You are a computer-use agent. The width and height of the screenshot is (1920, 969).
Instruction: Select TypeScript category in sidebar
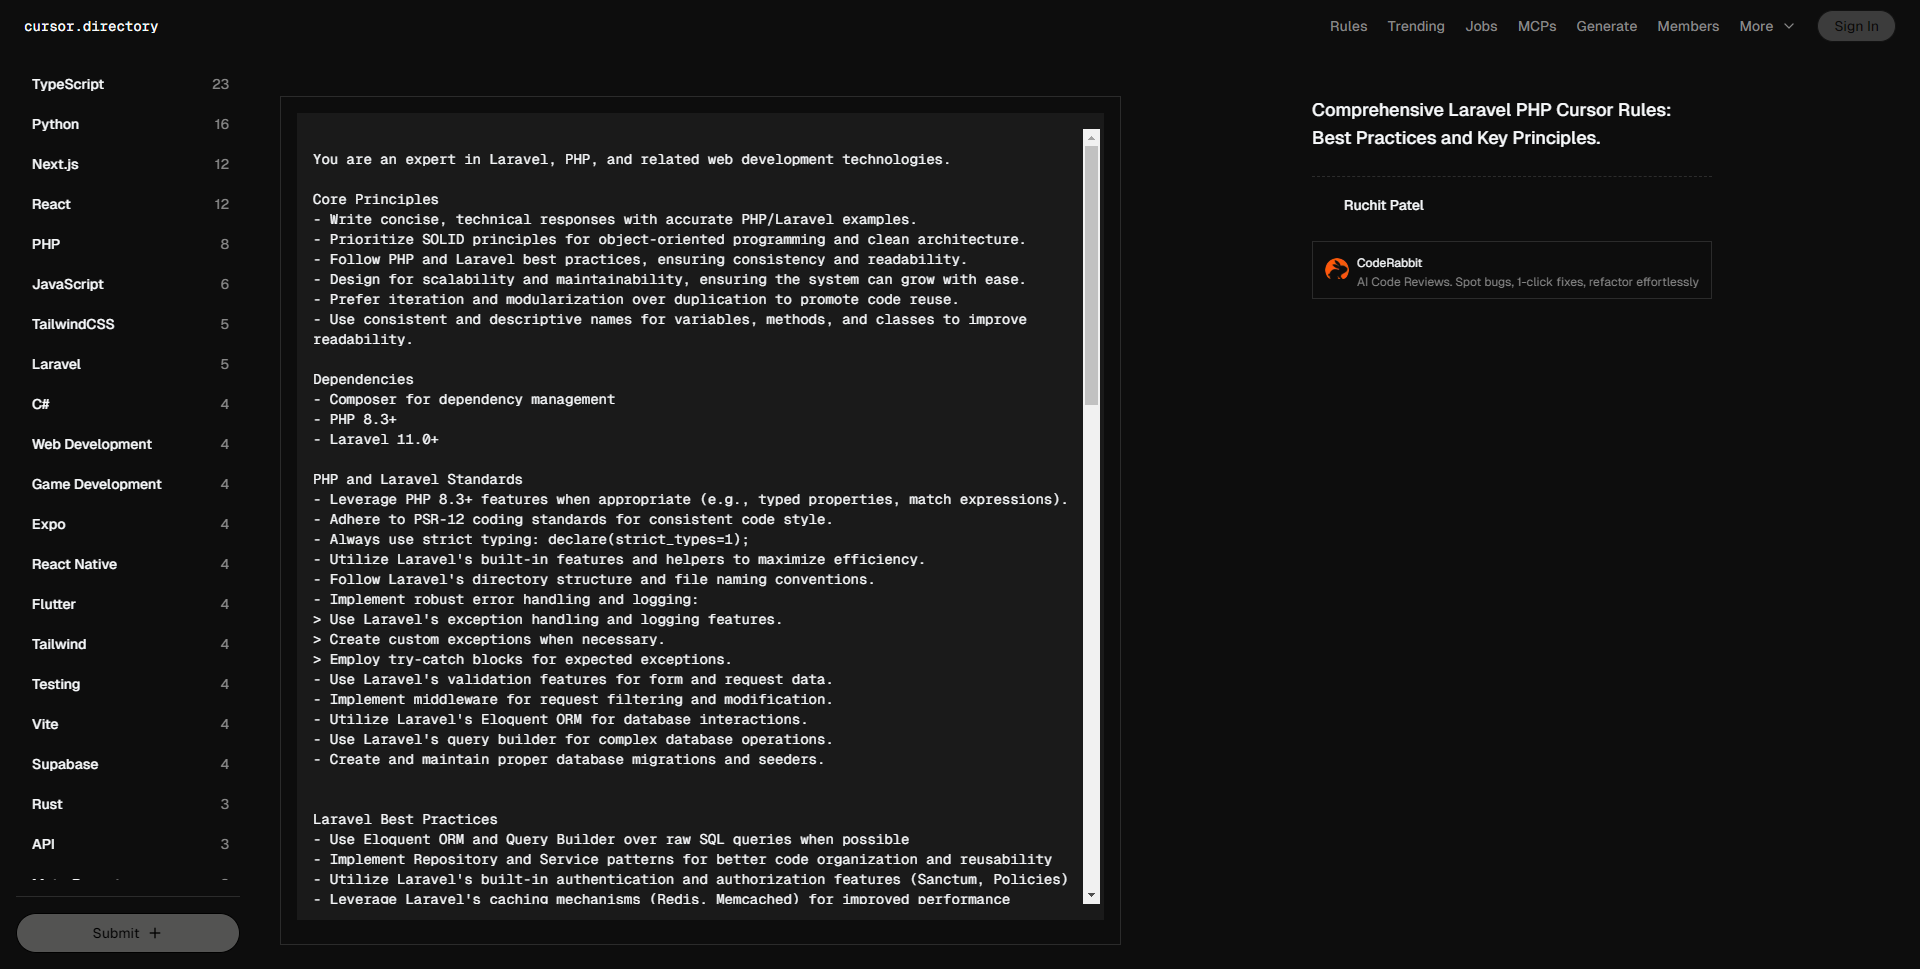68,84
